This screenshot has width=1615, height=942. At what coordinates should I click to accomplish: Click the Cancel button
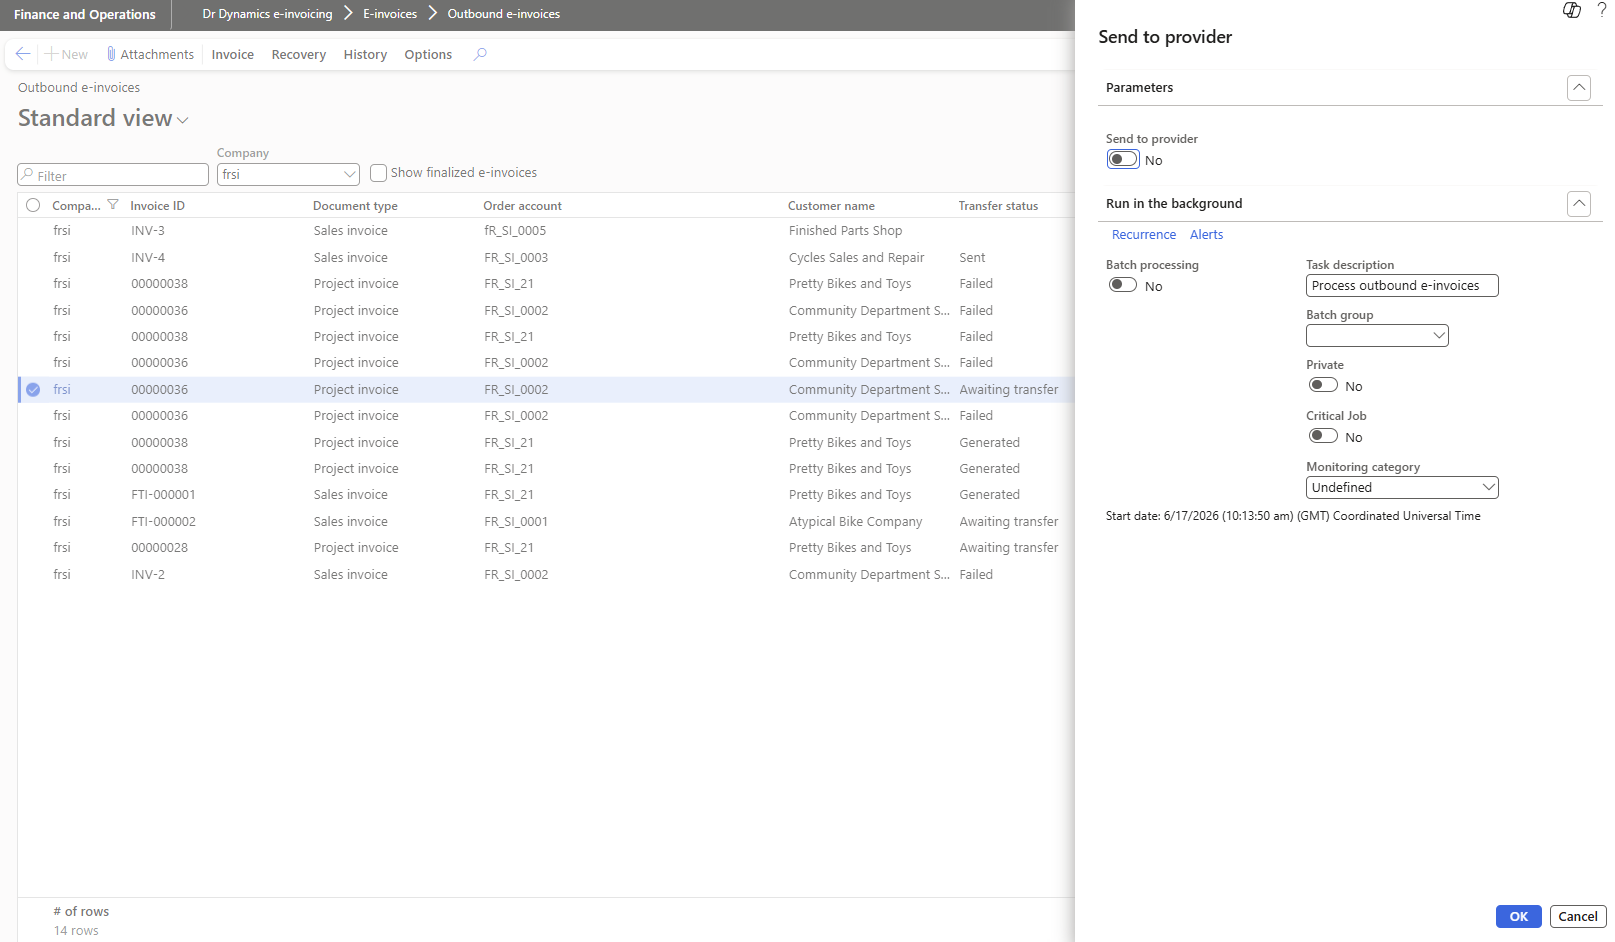(1578, 916)
